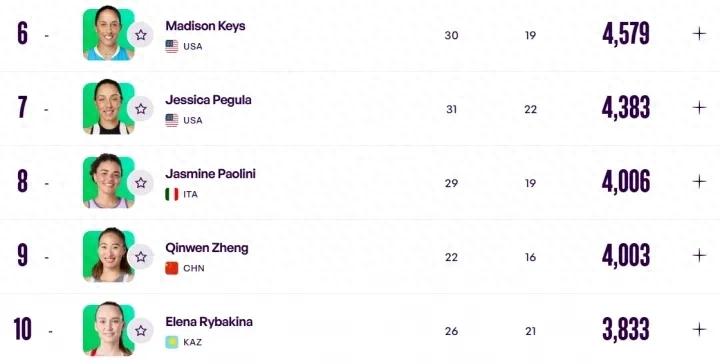The height and width of the screenshot is (364, 720).
Task: Click the plus icon for Qinwen Zheng
Action: pos(699,255)
